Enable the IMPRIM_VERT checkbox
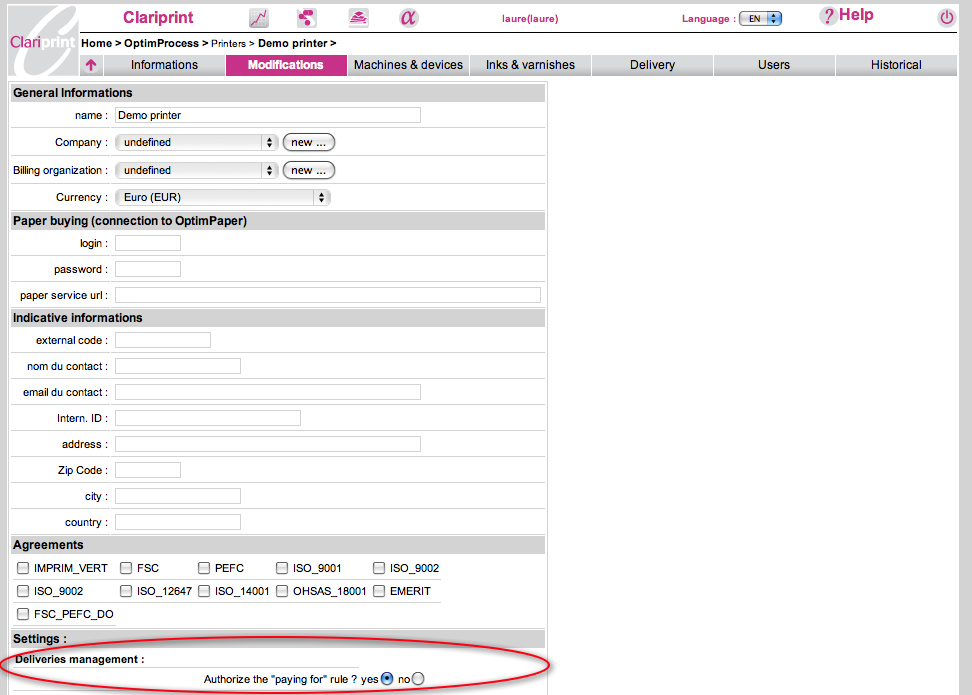Image resolution: width=972 pixels, height=695 pixels. point(23,568)
